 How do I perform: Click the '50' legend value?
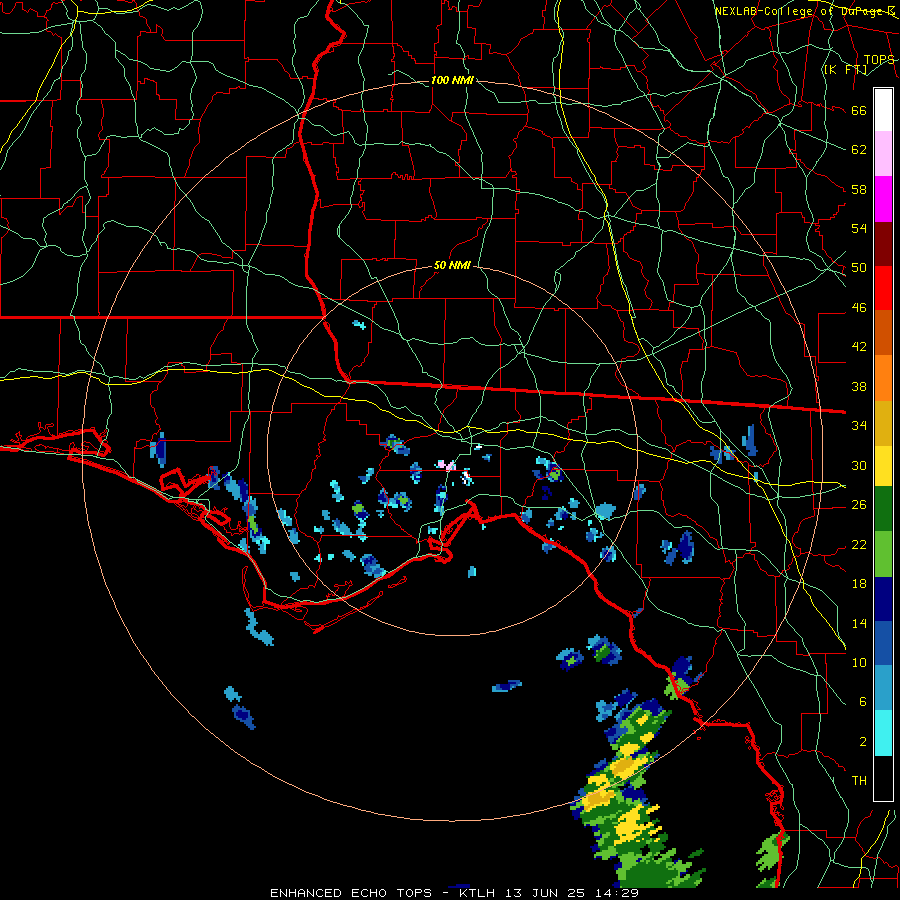tap(859, 267)
